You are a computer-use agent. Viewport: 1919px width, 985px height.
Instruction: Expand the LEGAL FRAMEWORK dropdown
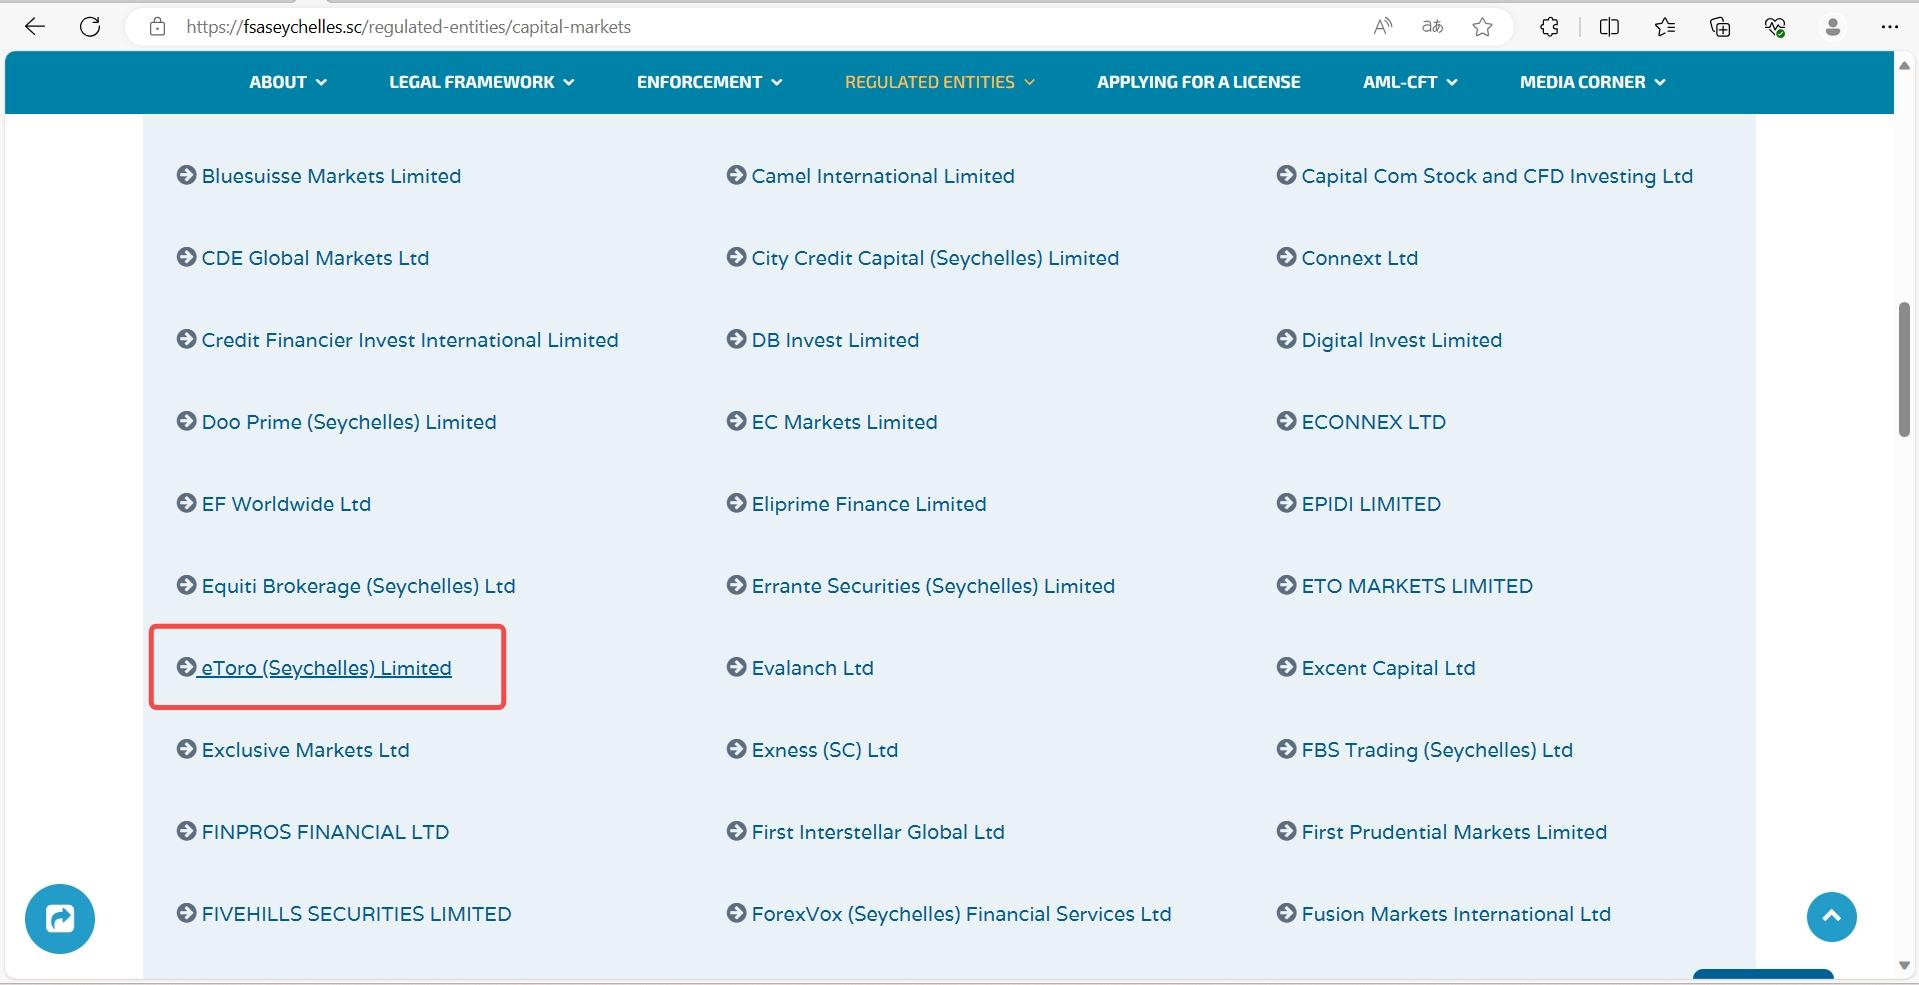tap(482, 82)
